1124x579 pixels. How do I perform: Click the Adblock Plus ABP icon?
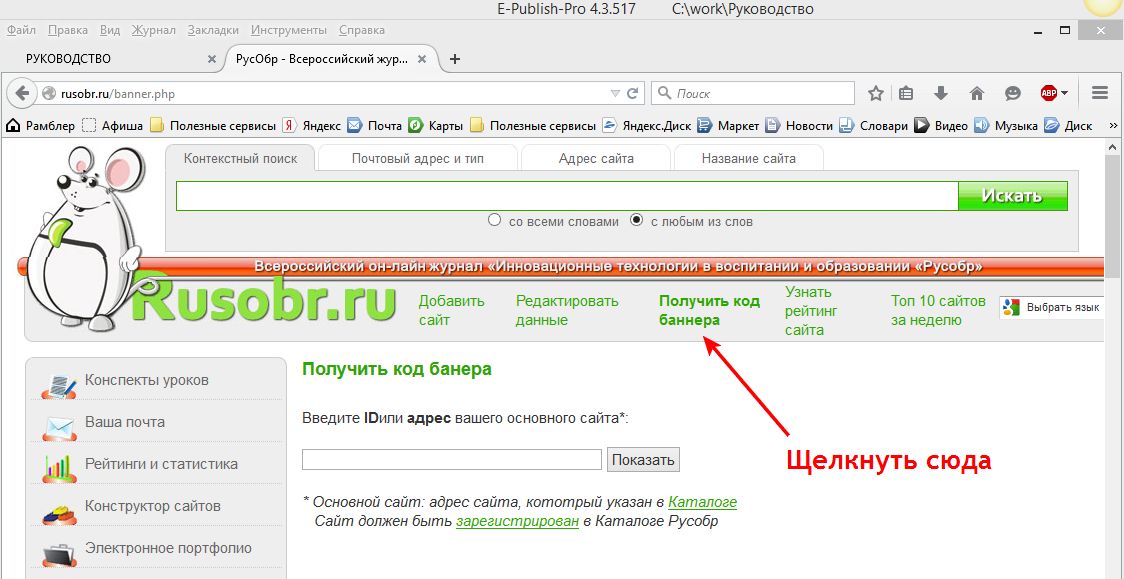[1049, 93]
